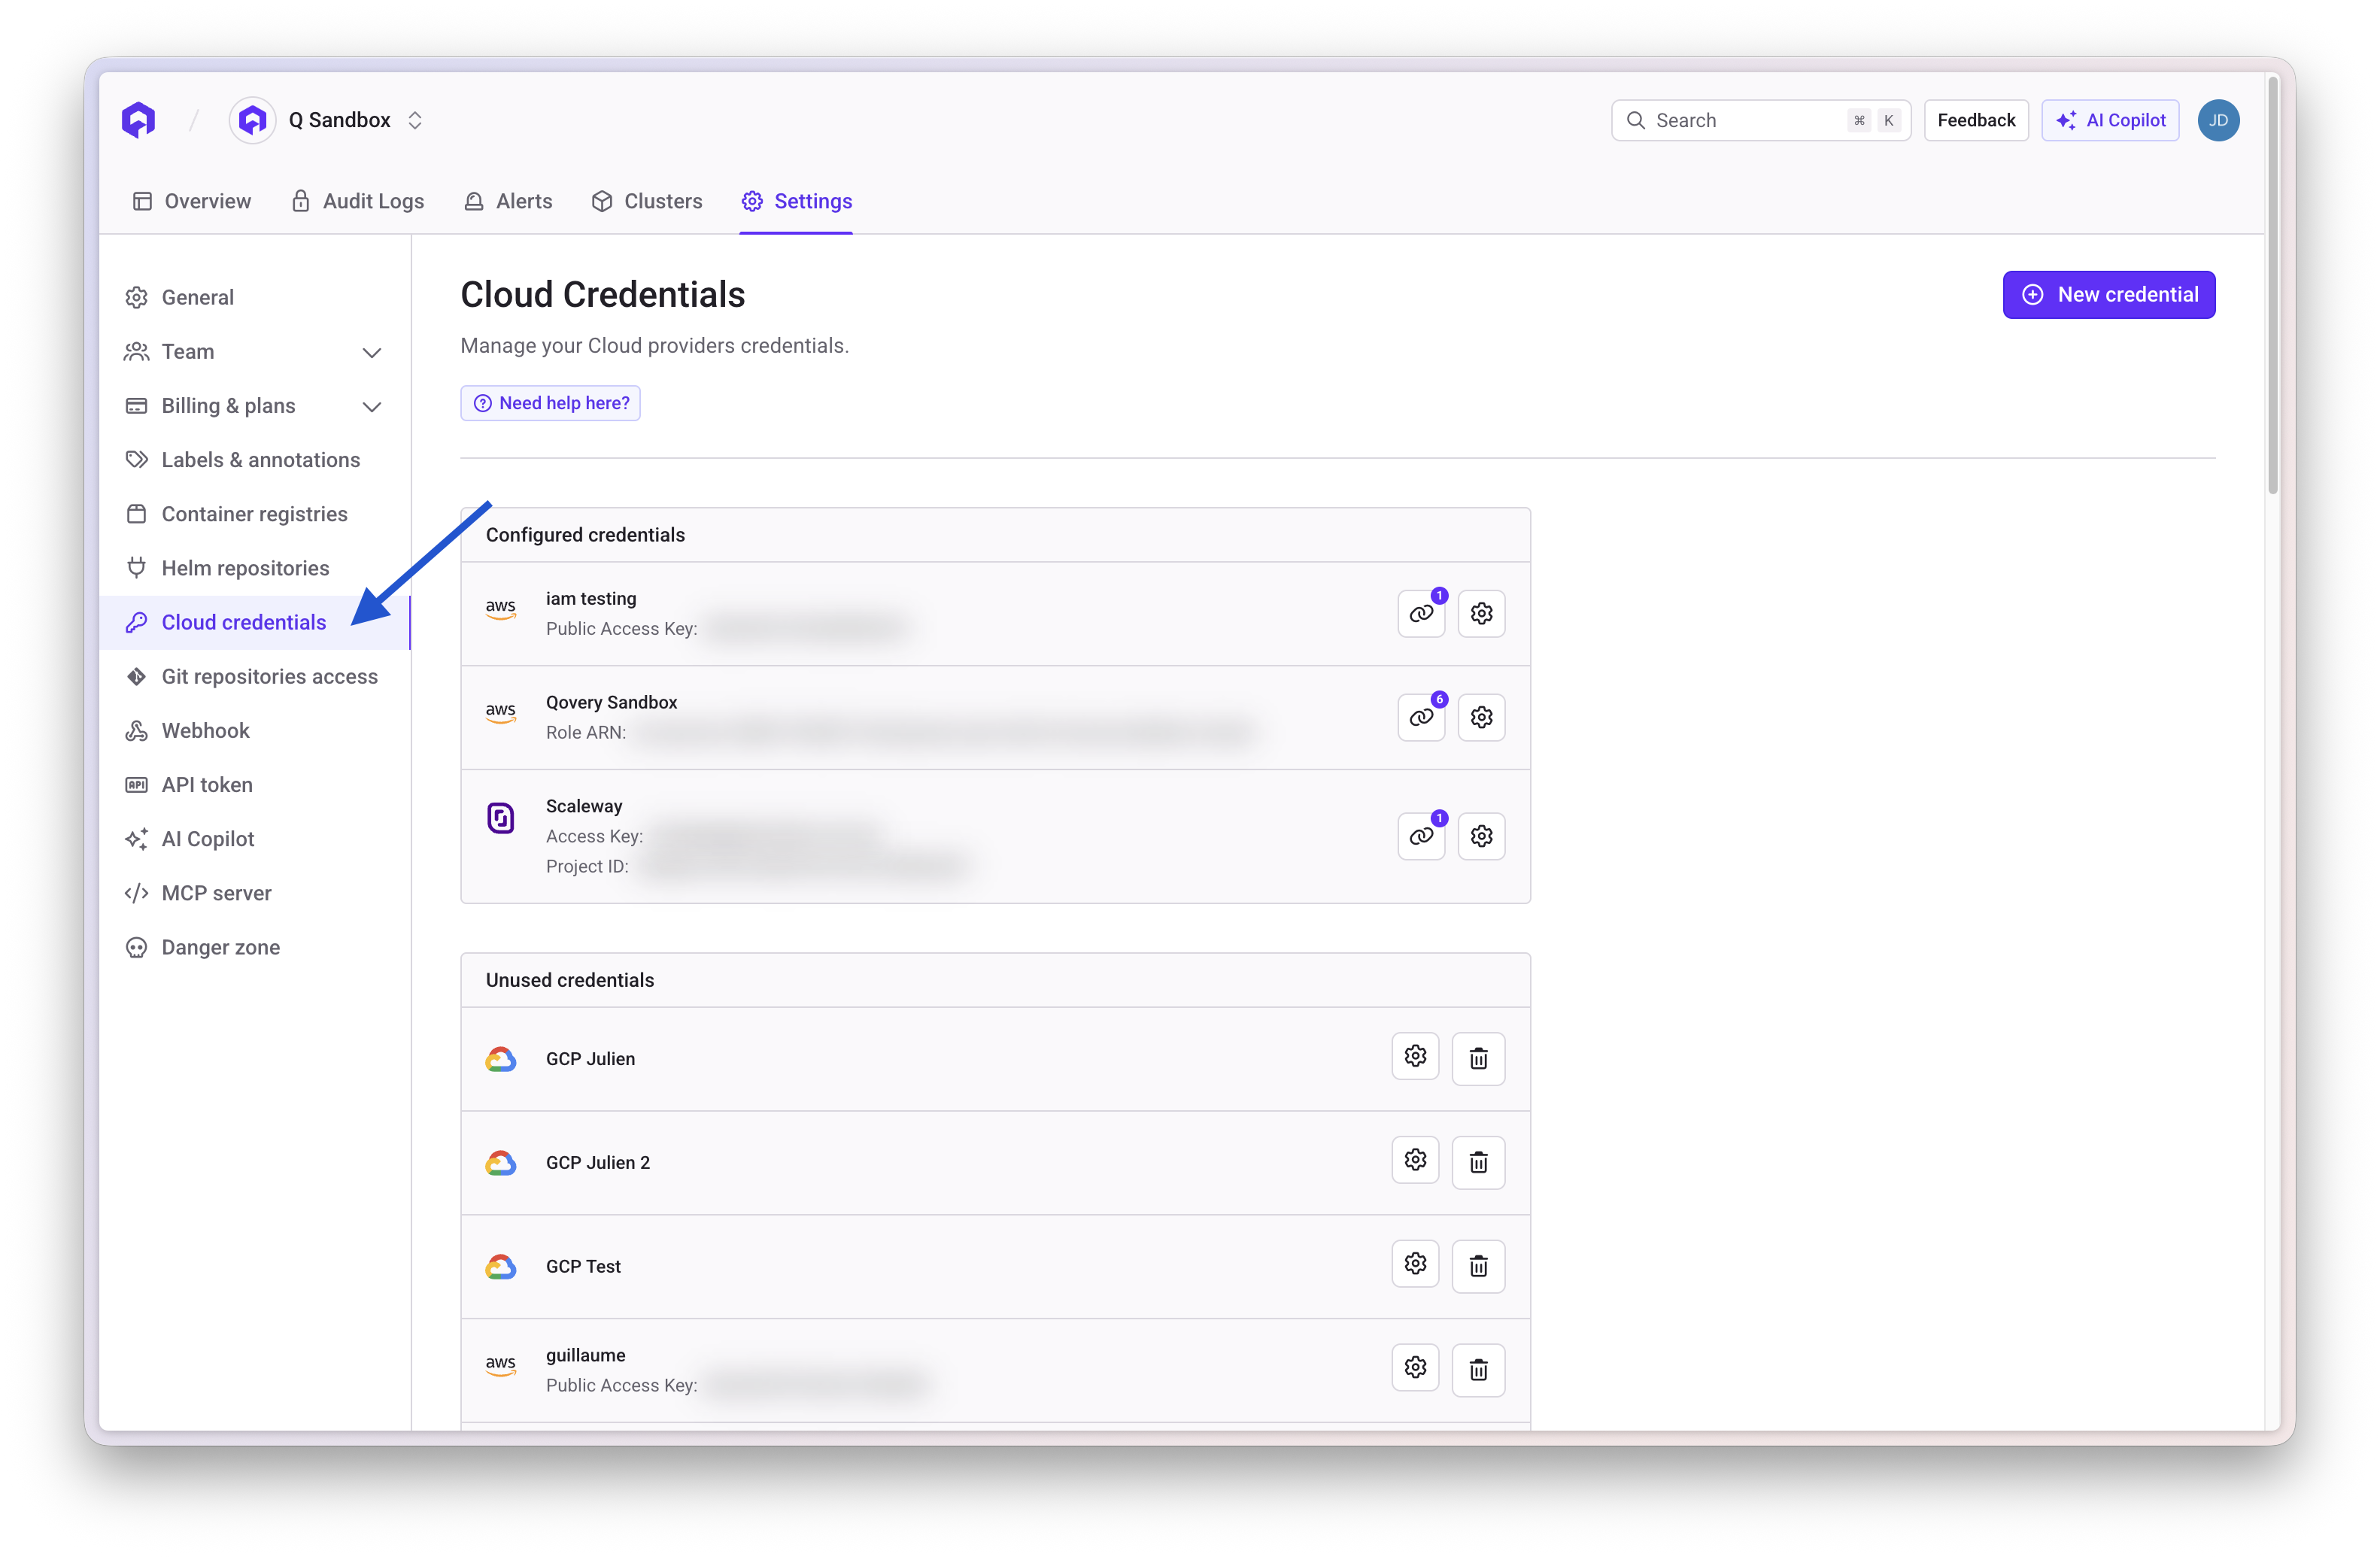
Task: Edit the GCP Test credential gear
Action: [1415, 1264]
